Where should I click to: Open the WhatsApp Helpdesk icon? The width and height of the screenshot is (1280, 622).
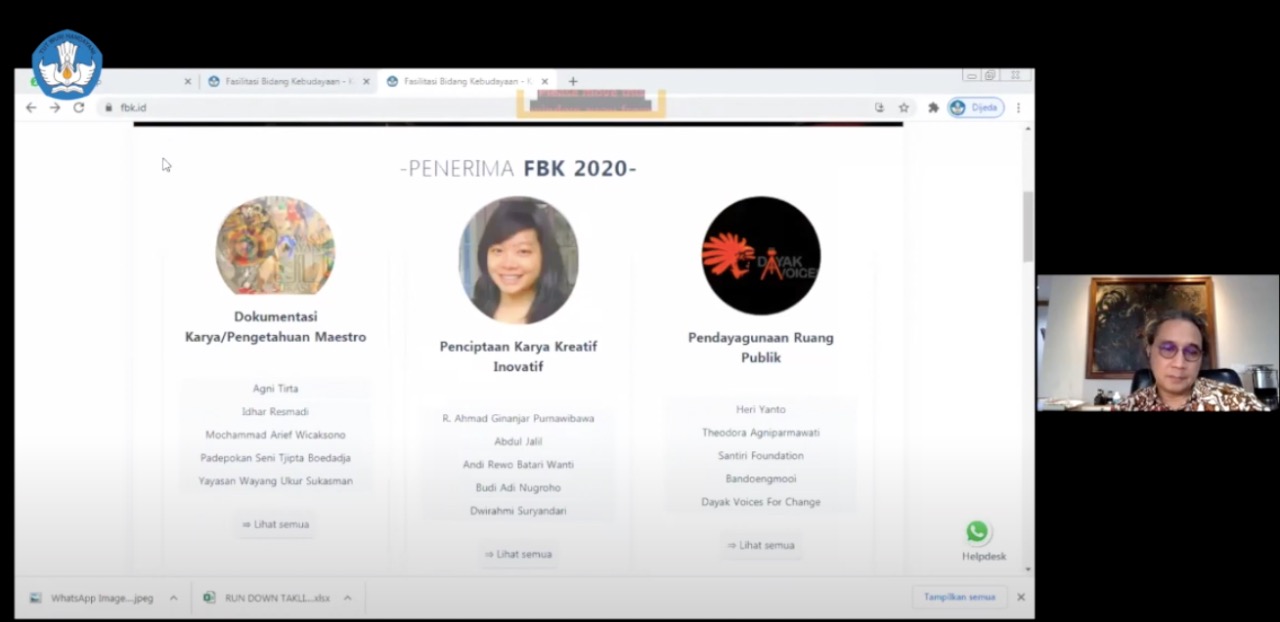[977, 532]
